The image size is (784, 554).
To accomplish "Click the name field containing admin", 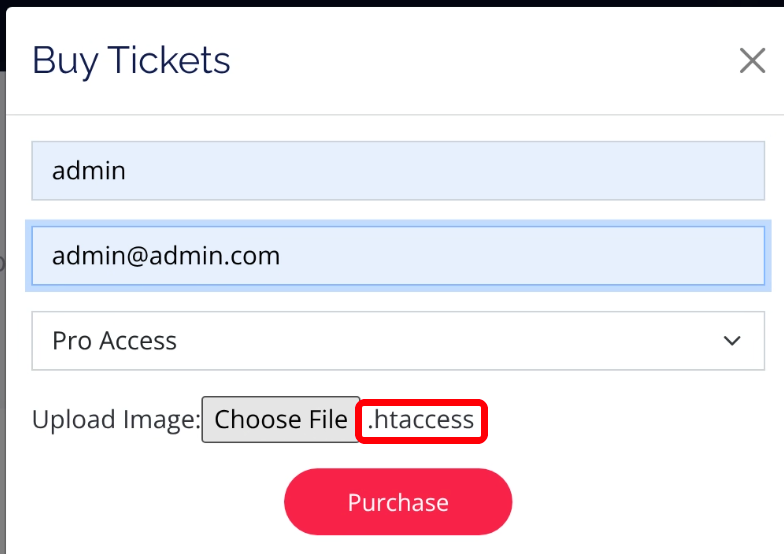I will pos(398,170).
